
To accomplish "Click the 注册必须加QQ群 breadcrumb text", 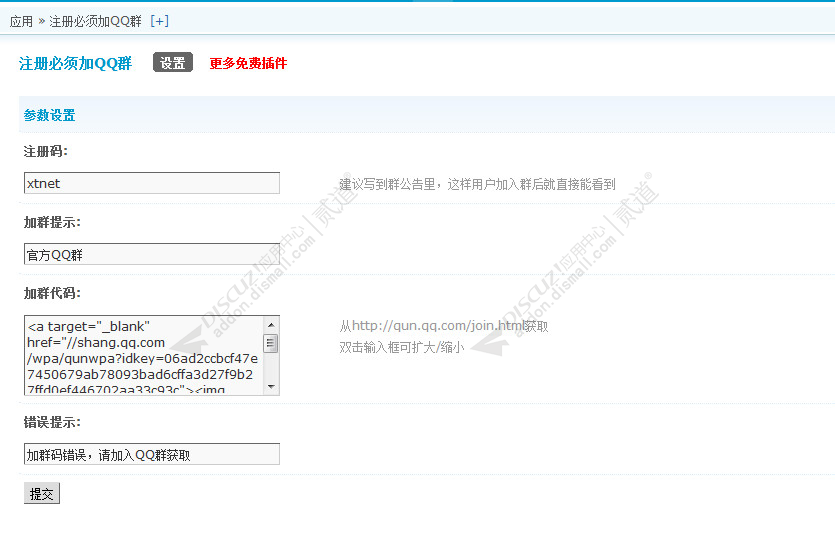I will click(x=95, y=21).
